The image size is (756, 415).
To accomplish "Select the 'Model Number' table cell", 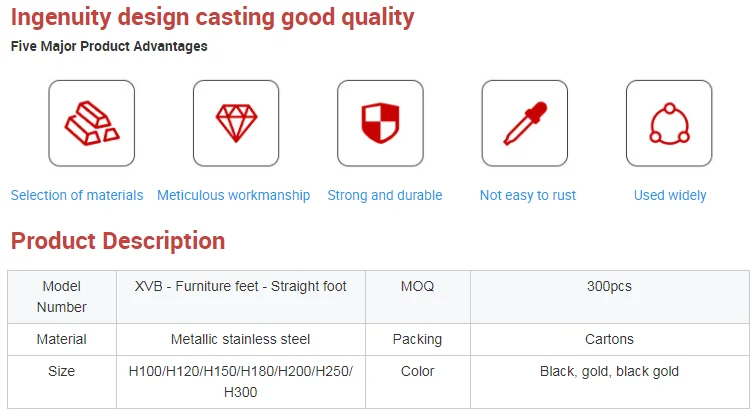I will pos(62,296).
